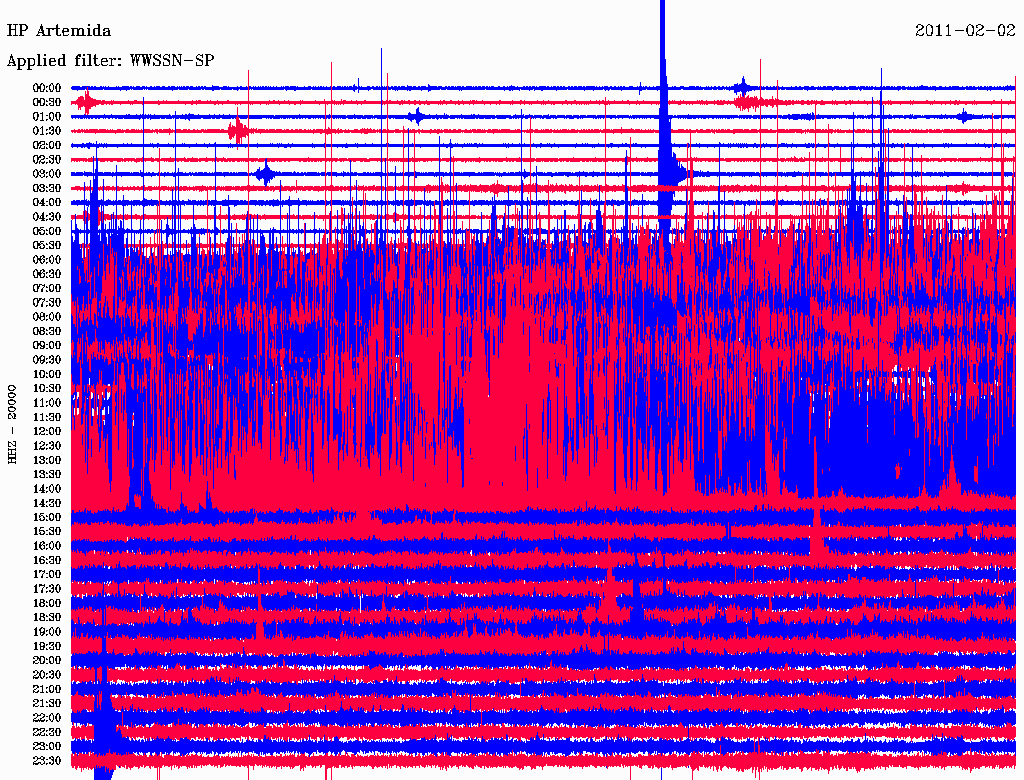Select the 20:30 time label
The image size is (1024, 780).
pyautogui.click(x=47, y=675)
